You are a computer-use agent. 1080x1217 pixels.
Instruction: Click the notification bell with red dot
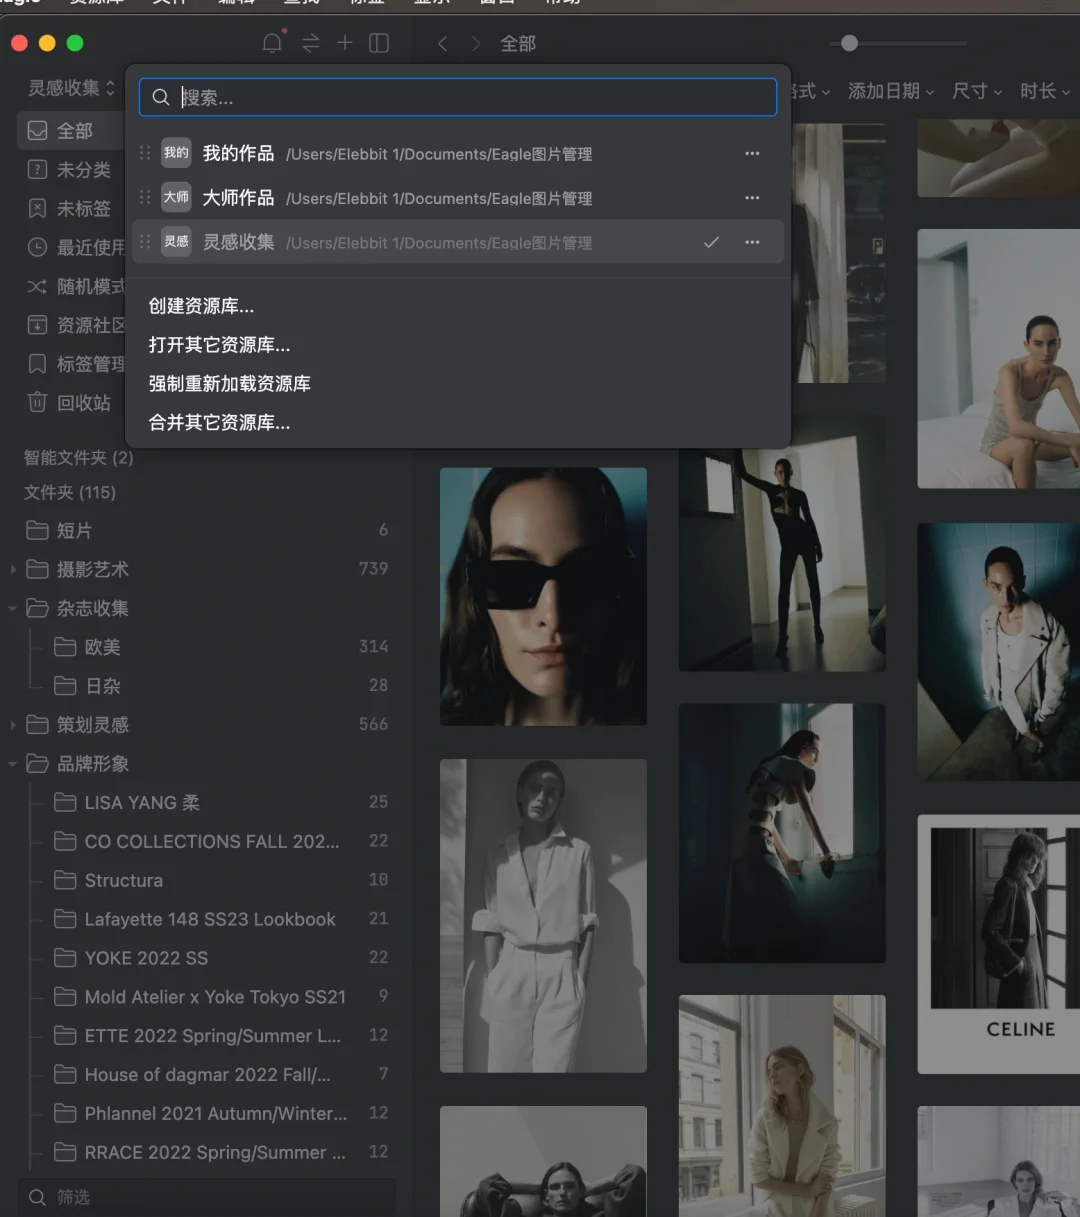point(272,43)
